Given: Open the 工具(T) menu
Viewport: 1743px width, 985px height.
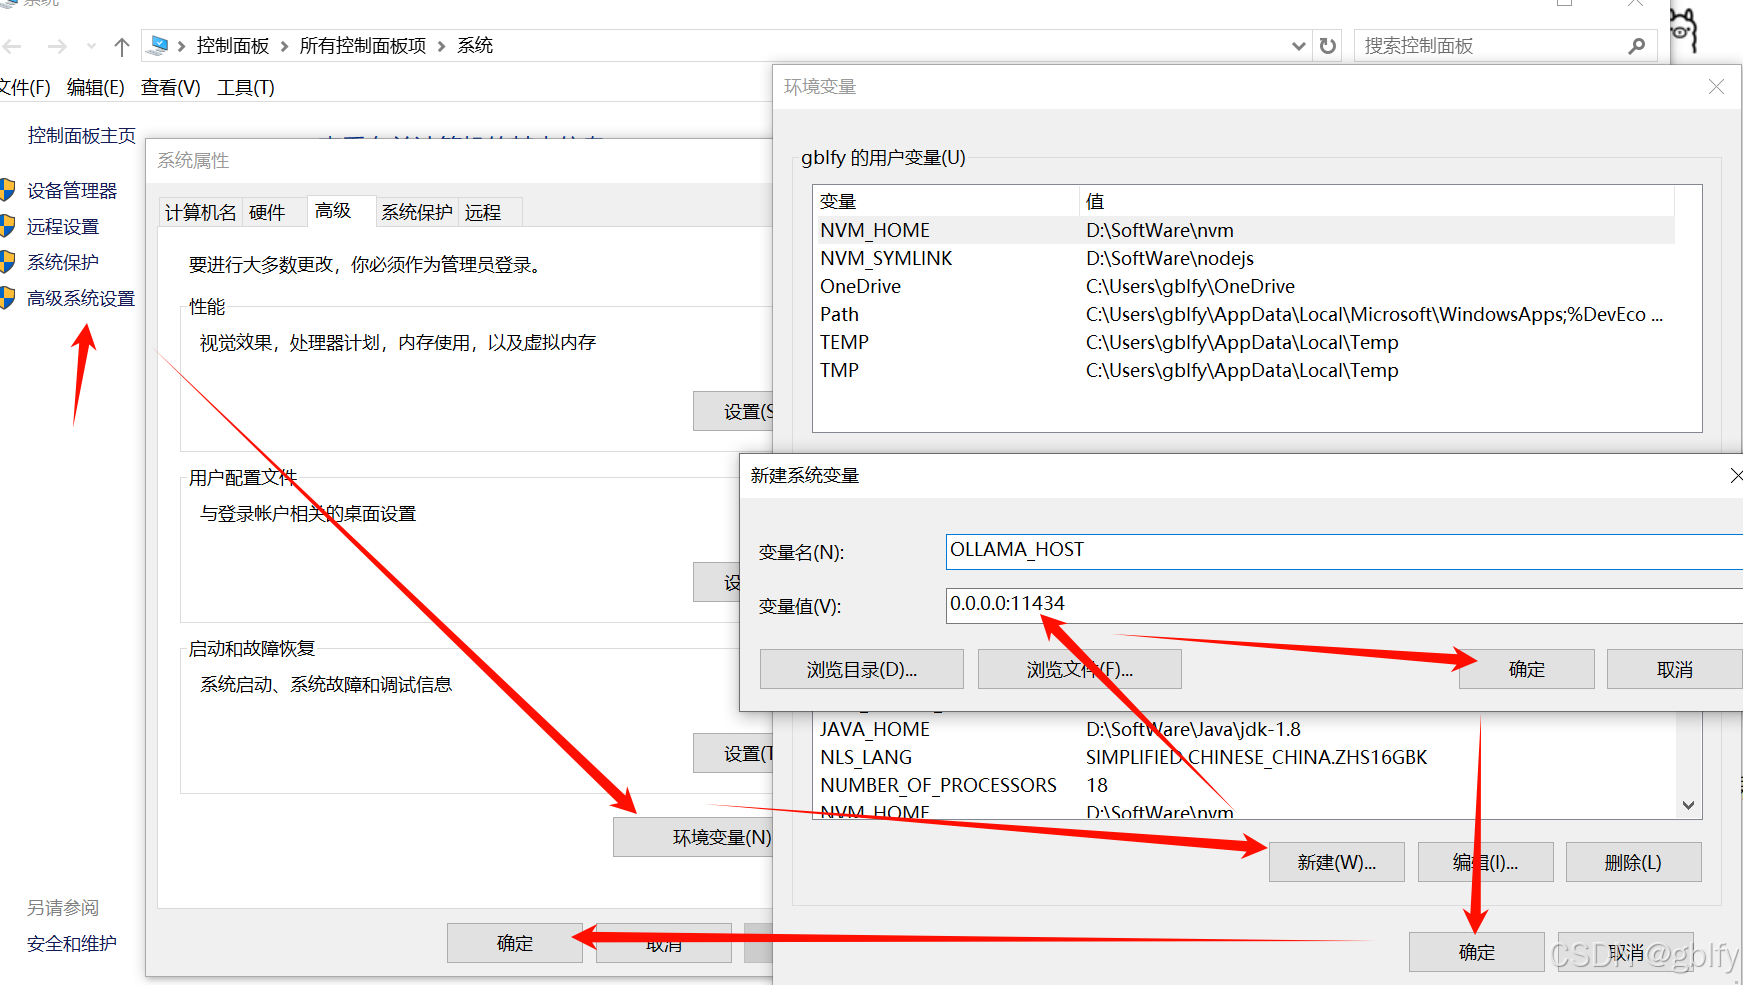Looking at the screenshot, I should 246,88.
